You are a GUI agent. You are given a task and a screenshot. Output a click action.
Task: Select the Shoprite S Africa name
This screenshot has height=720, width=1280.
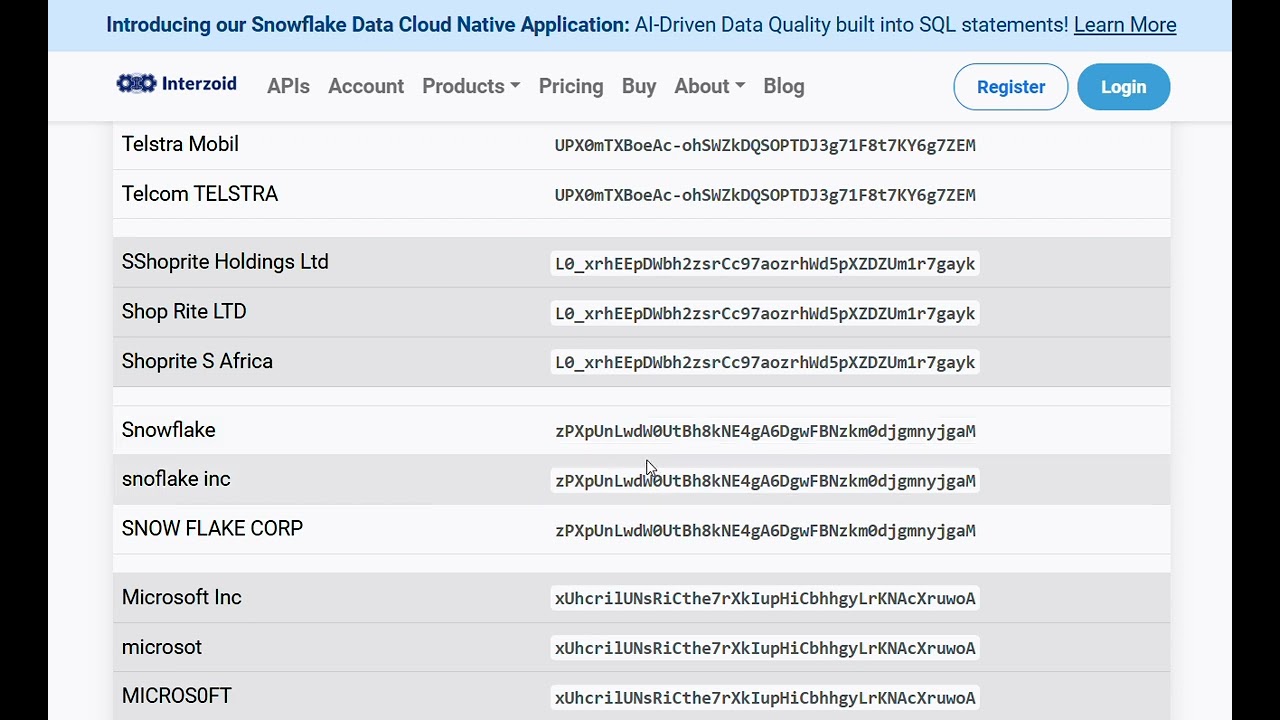click(x=197, y=361)
